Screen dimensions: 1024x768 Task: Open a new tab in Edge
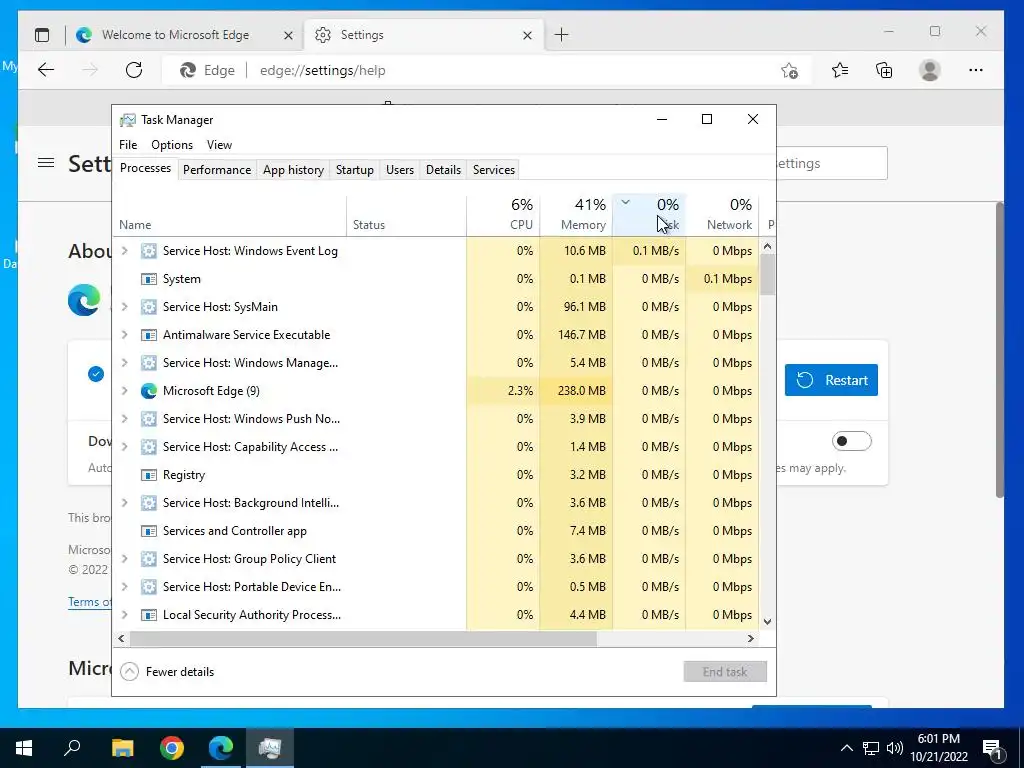point(562,35)
